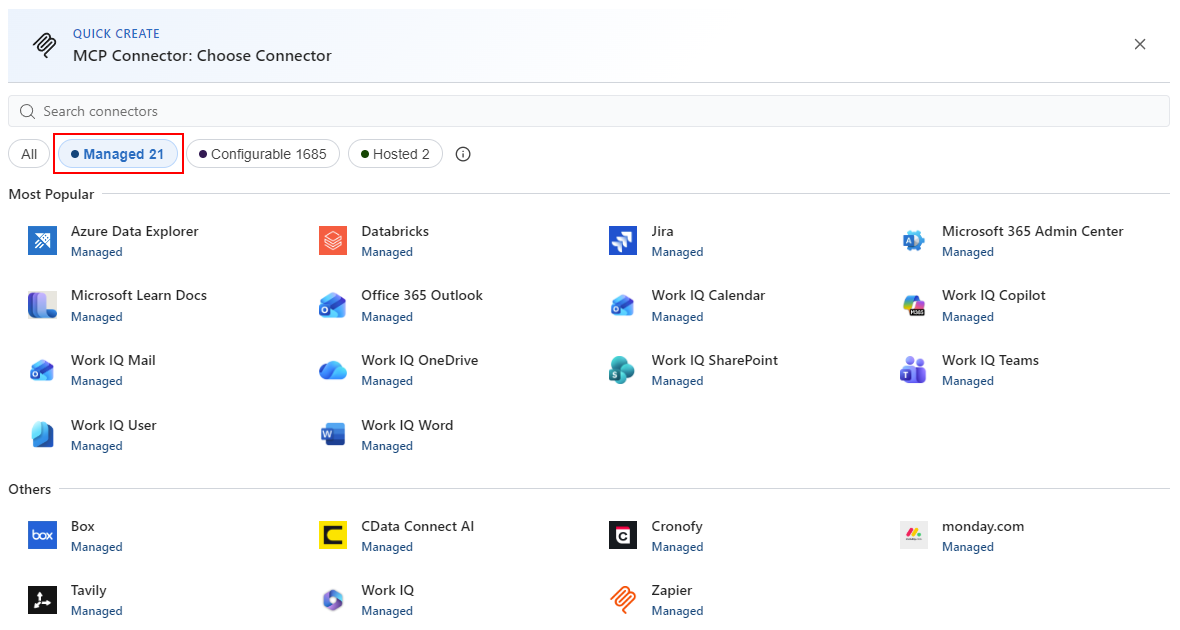Screen dimensions: 1180x630
Task: Click the Work IQ Calendar icon
Action: tap(623, 306)
